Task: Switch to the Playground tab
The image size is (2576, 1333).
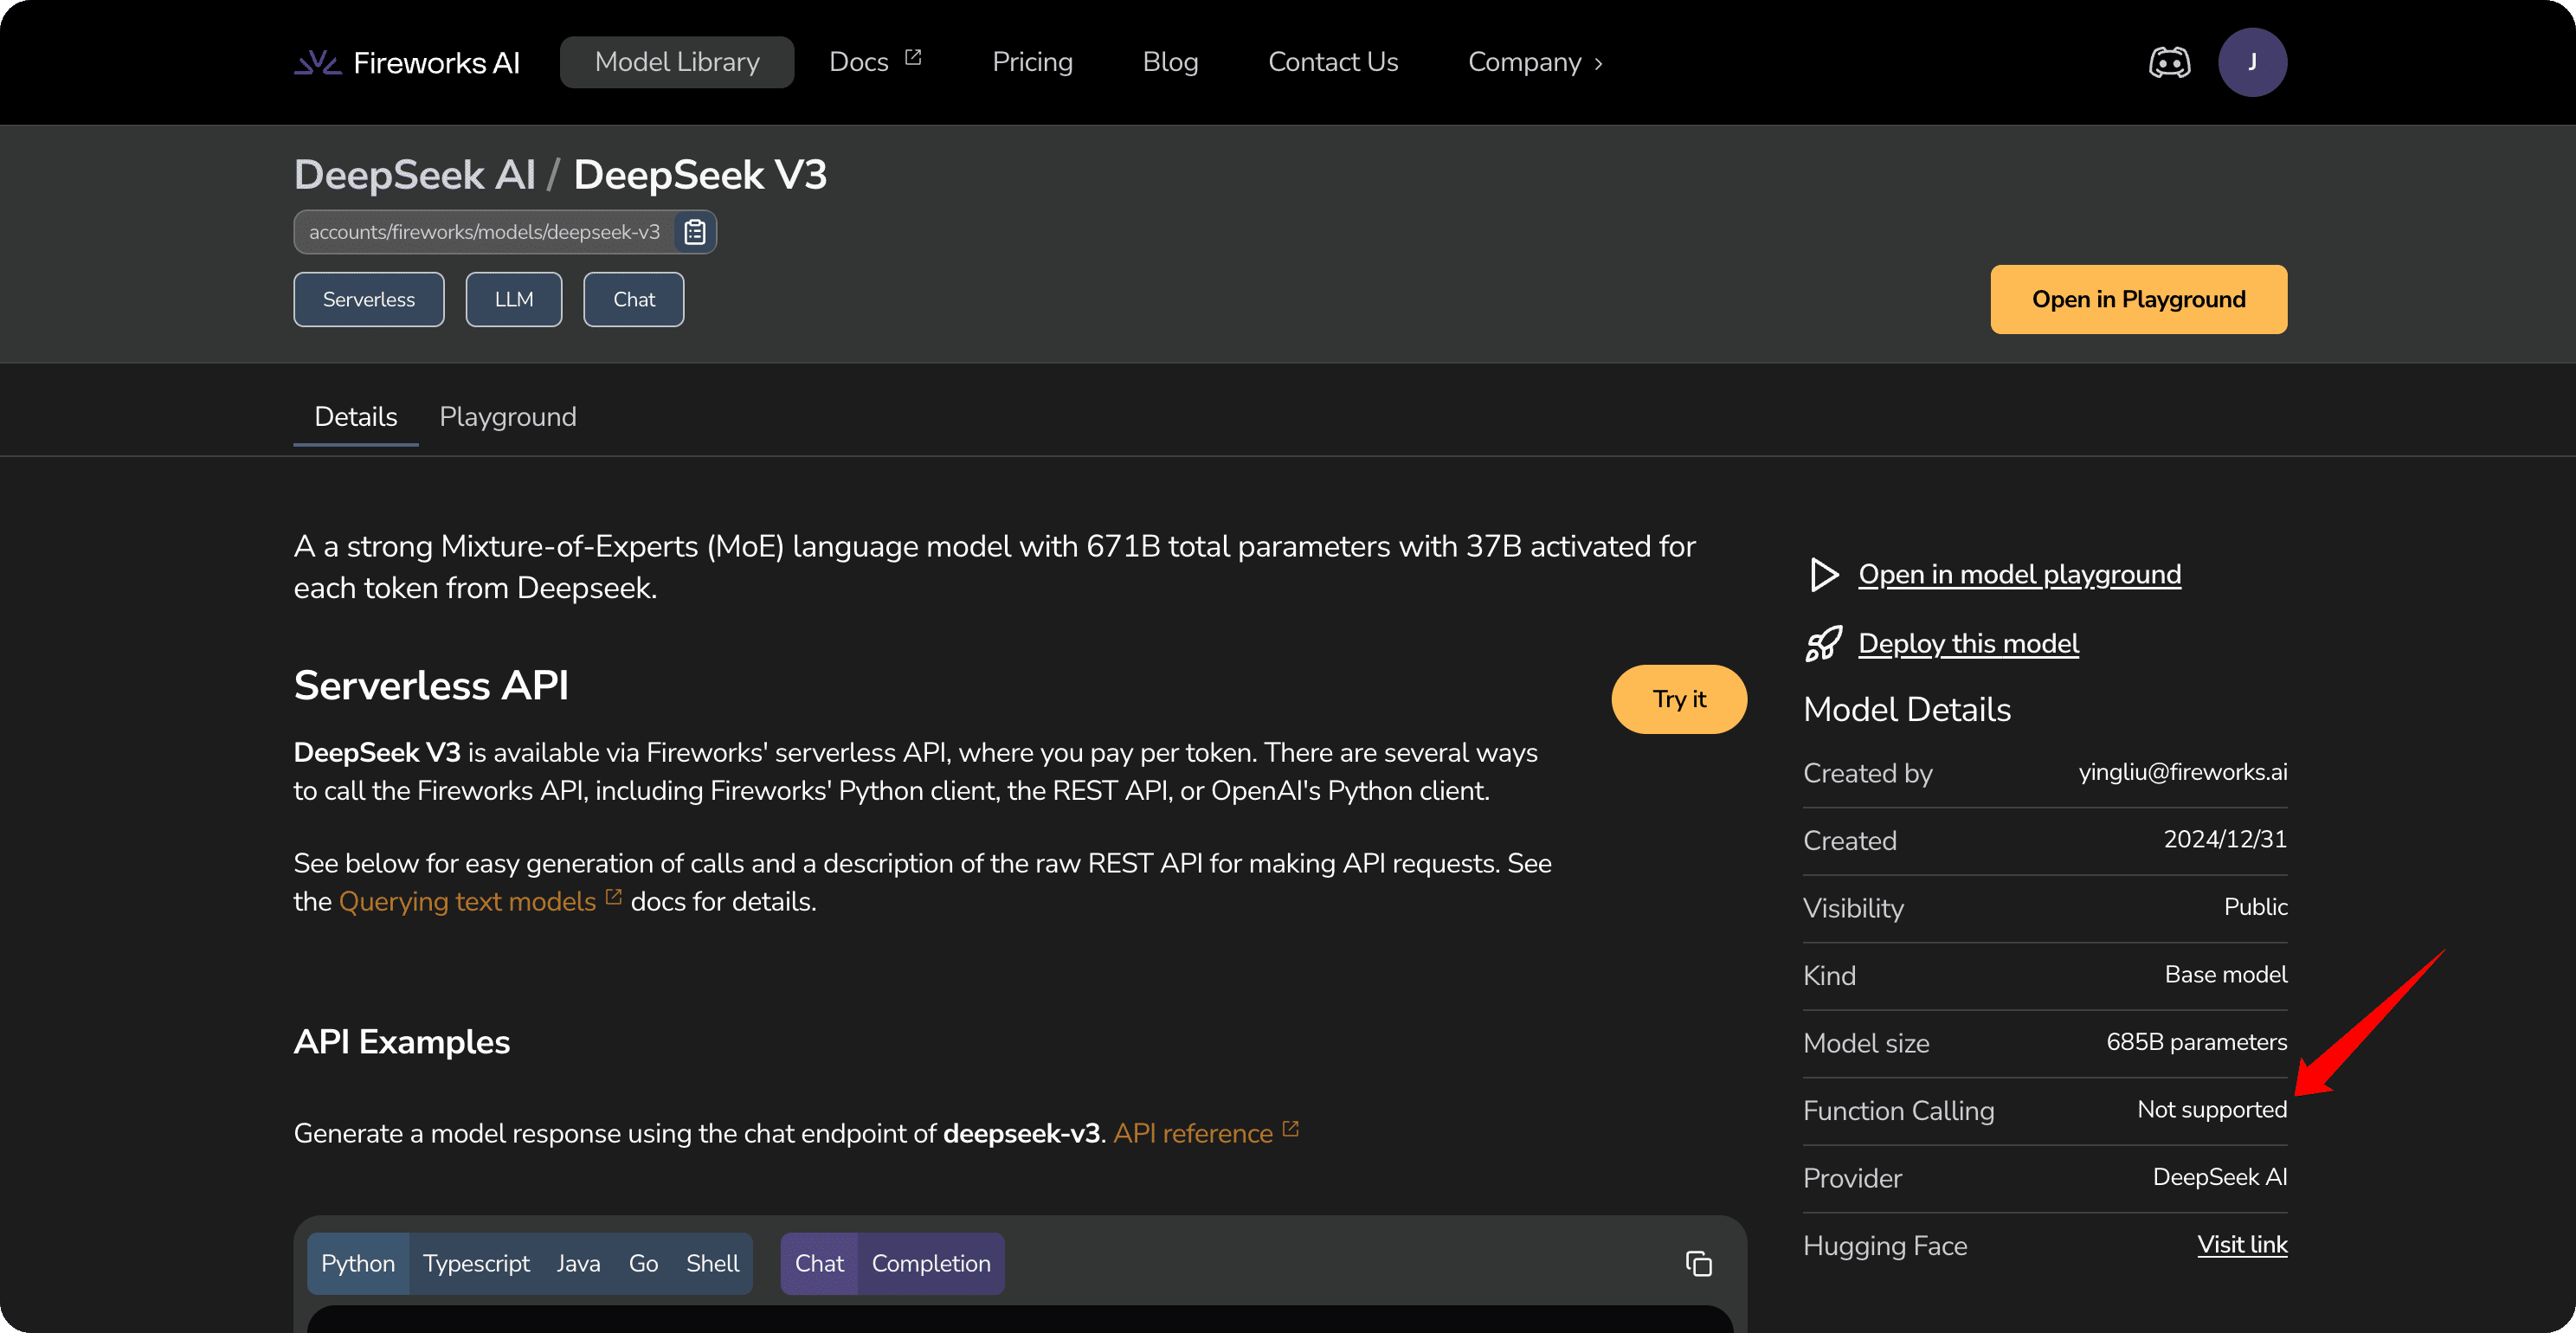Action: [x=508, y=417]
